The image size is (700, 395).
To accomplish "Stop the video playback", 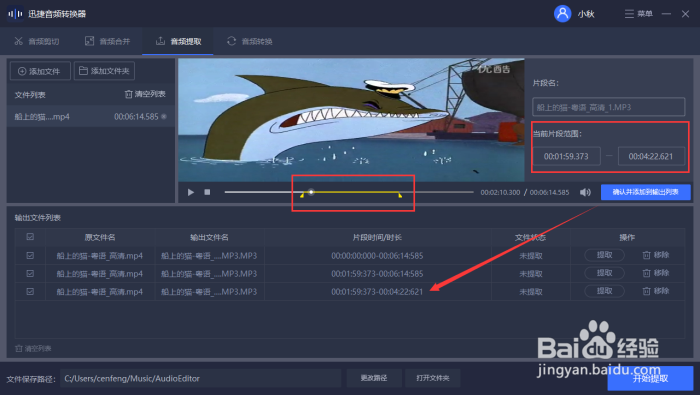I will (x=207, y=192).
